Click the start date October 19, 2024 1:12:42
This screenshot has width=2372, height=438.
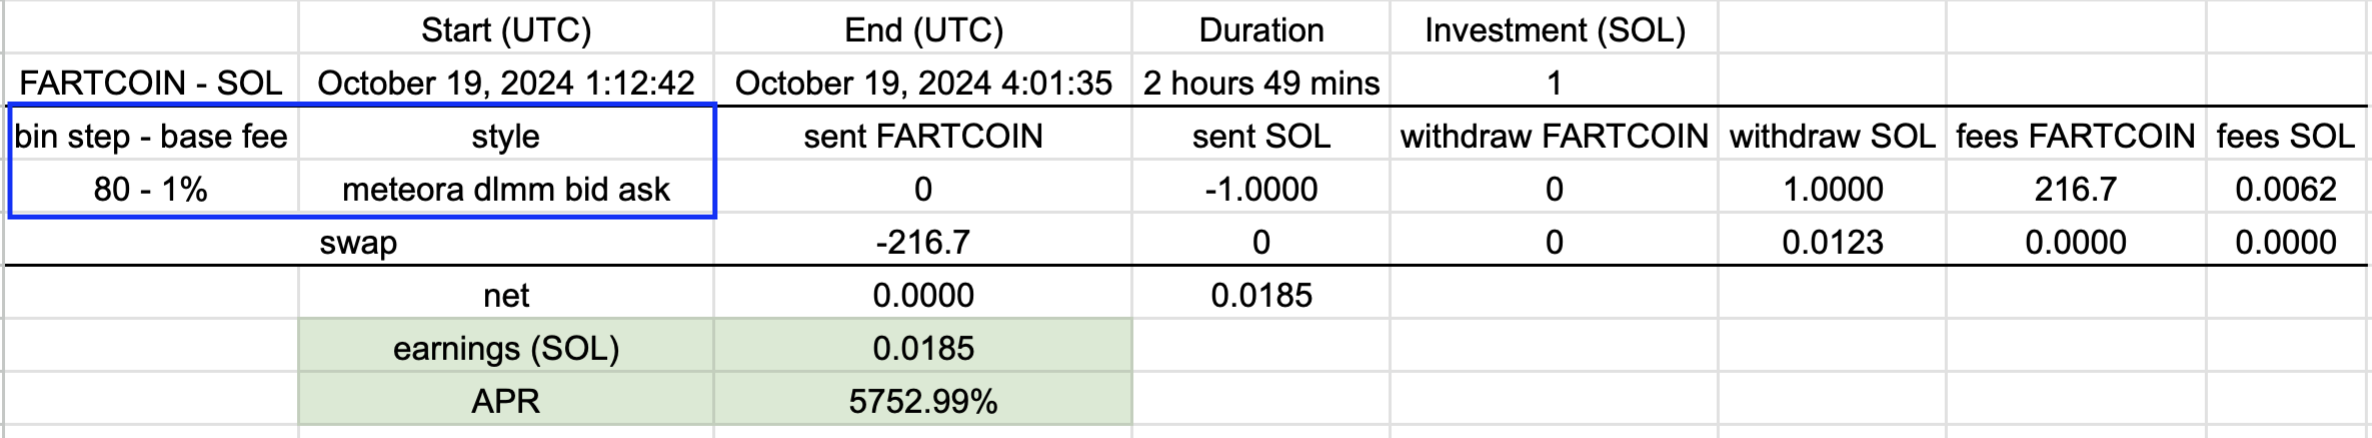pos(506,83)
